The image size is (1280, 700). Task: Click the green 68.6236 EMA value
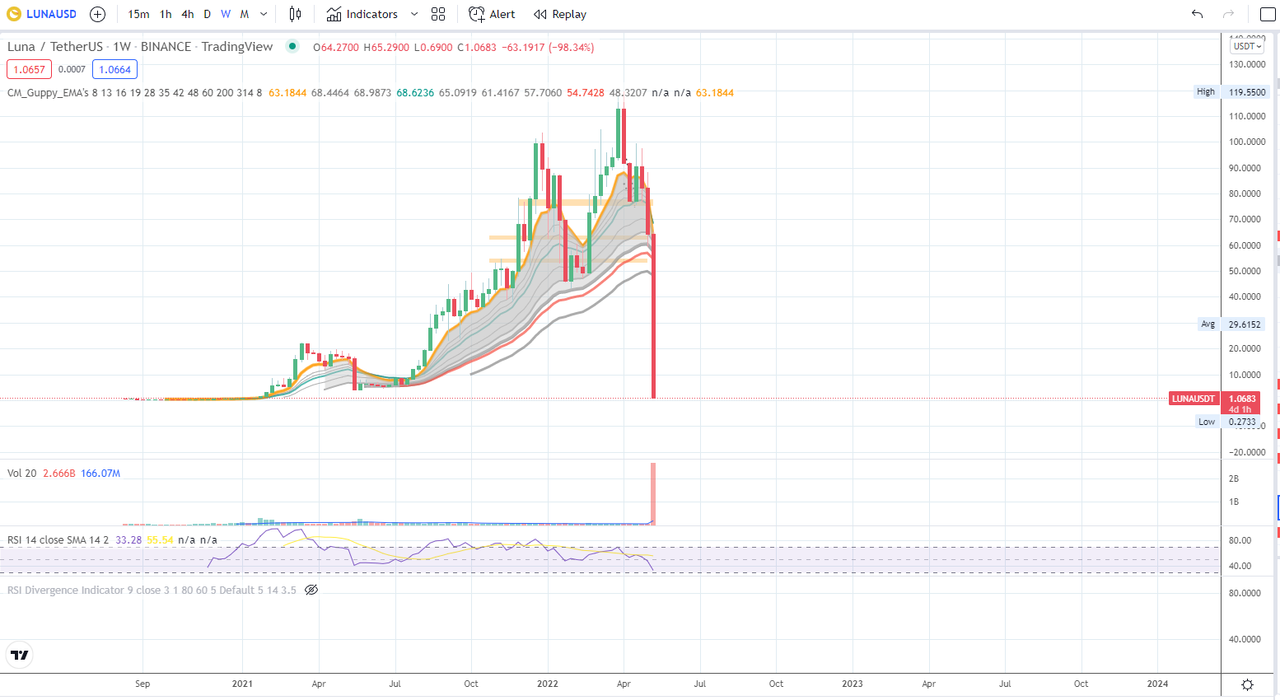click(415, 92)
